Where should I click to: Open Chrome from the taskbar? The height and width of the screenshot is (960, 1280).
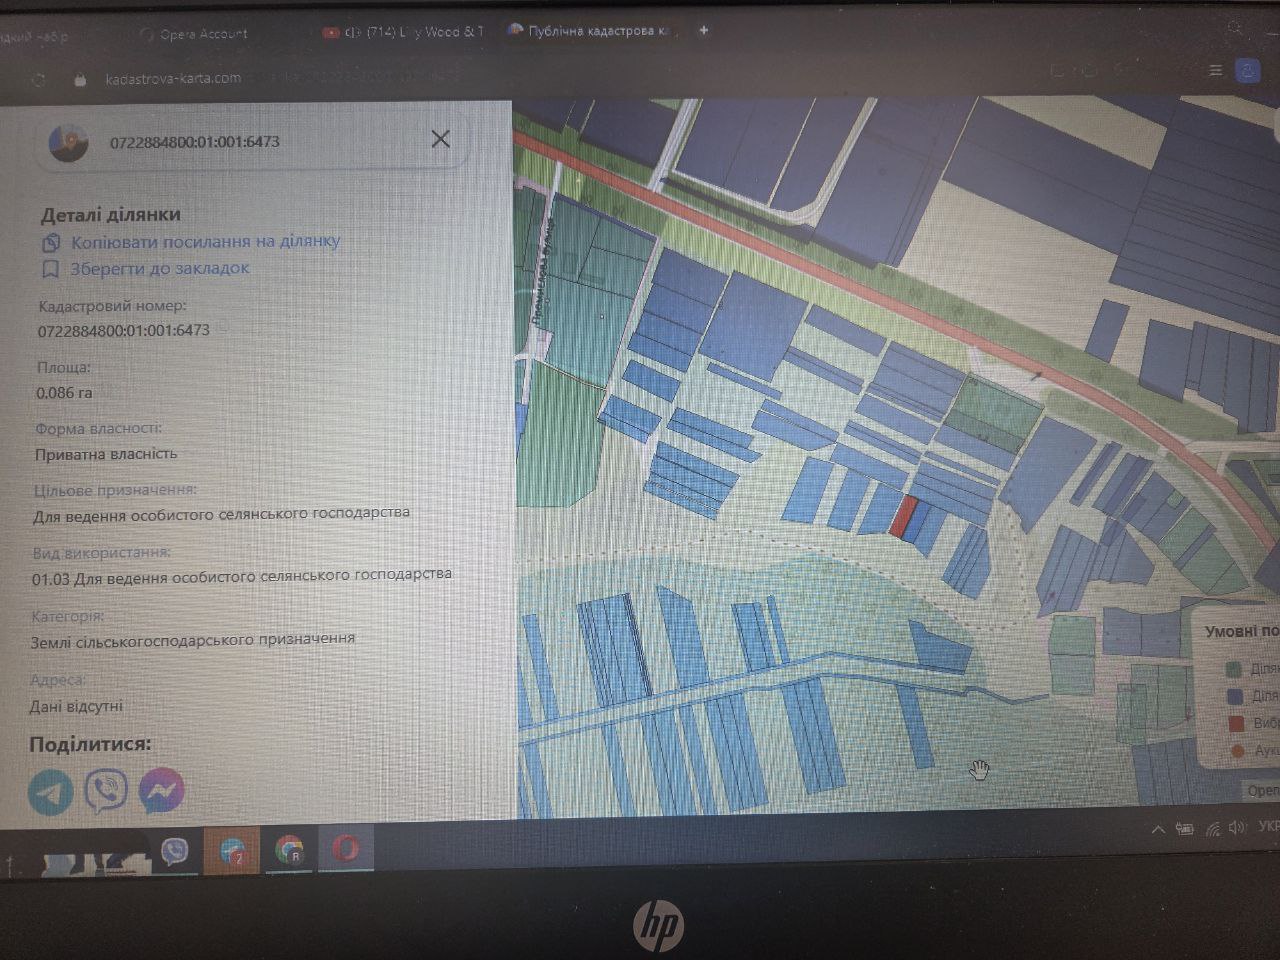(288, 851)
